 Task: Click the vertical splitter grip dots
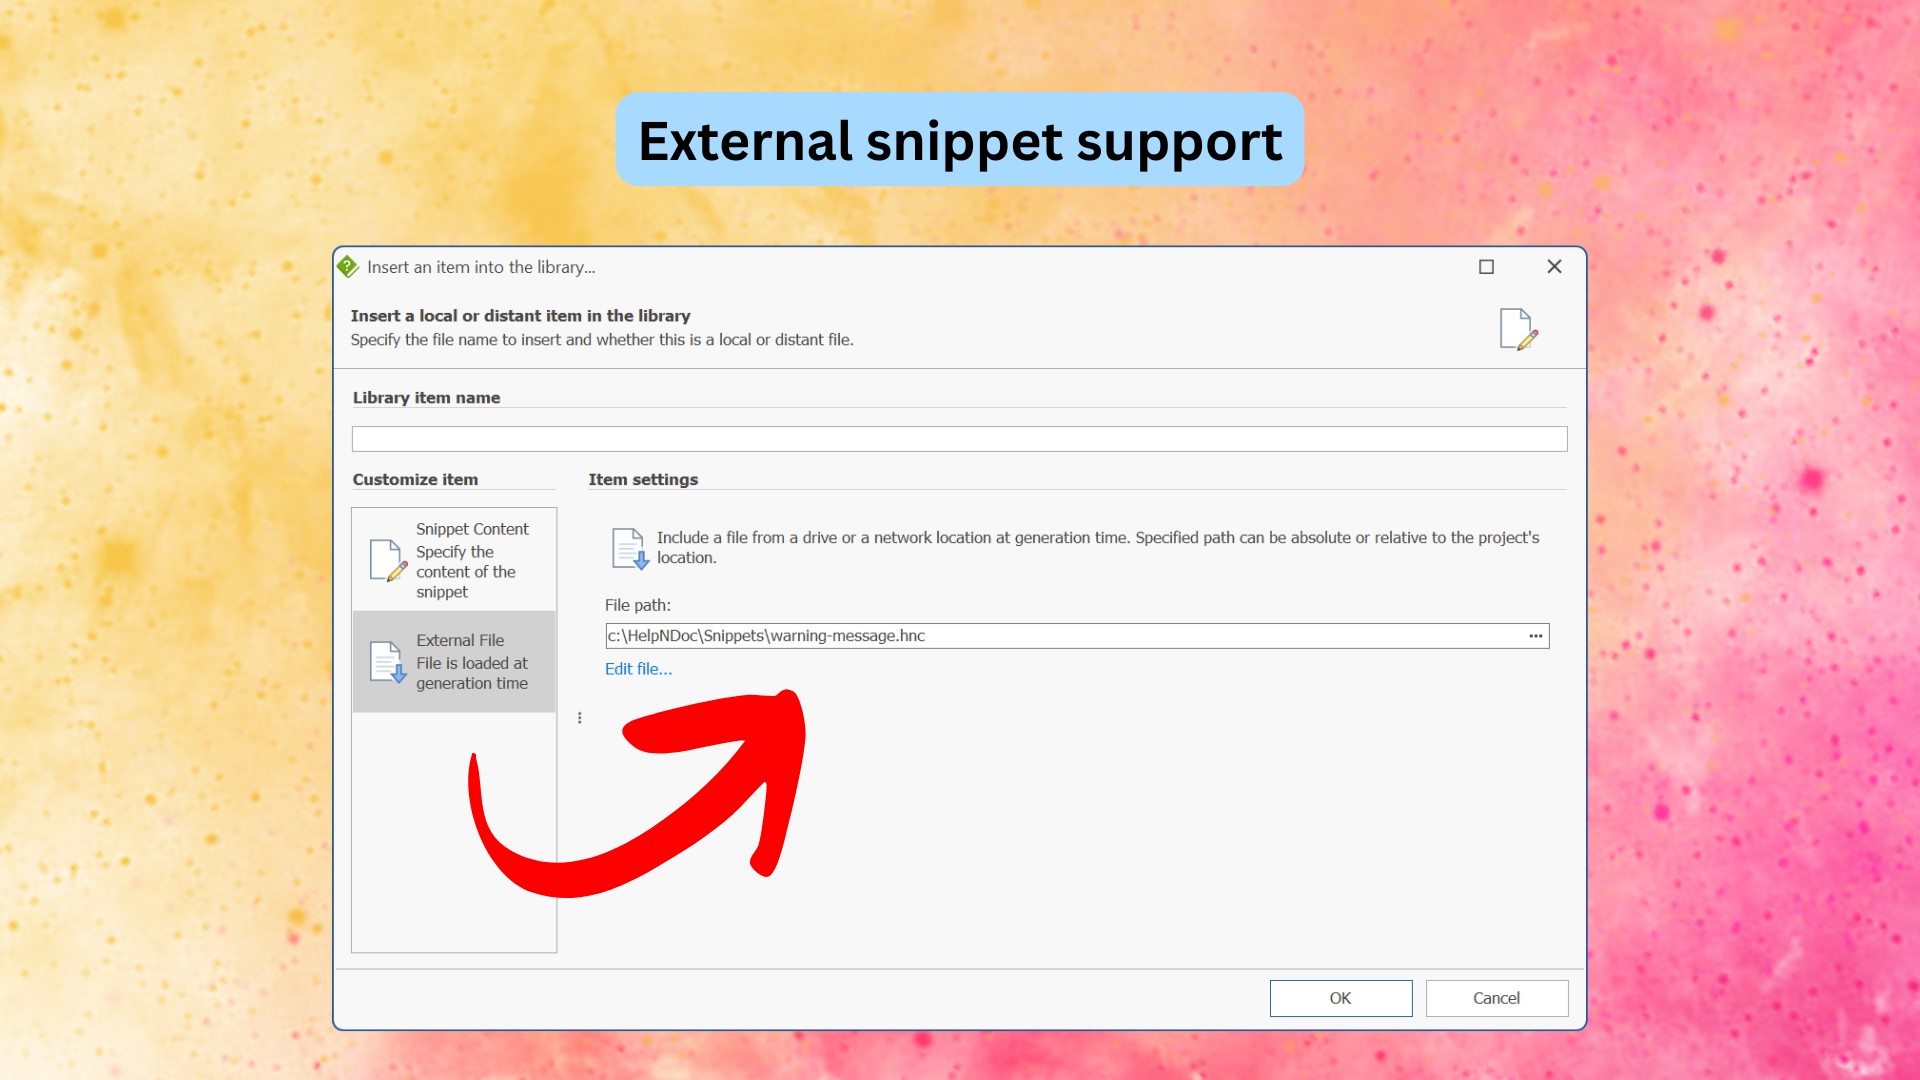tap(580, 718)
